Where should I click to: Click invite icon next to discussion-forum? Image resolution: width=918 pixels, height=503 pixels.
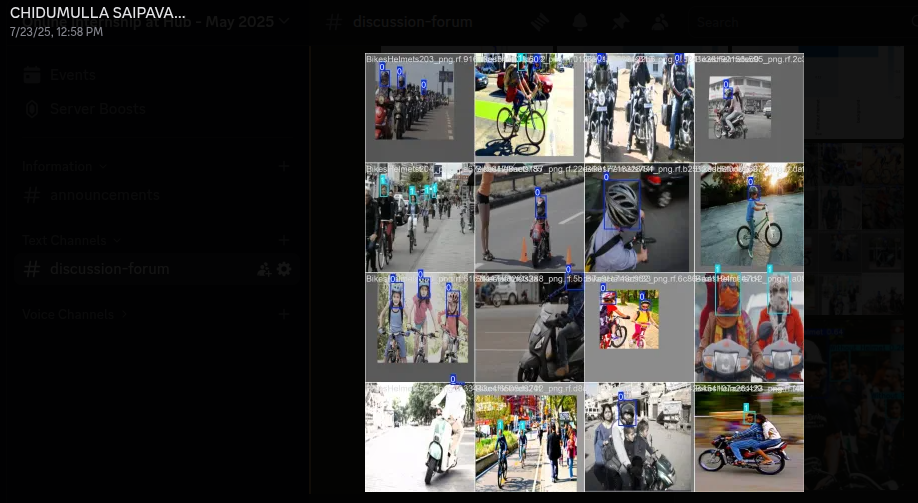click(x=264, y=269)
